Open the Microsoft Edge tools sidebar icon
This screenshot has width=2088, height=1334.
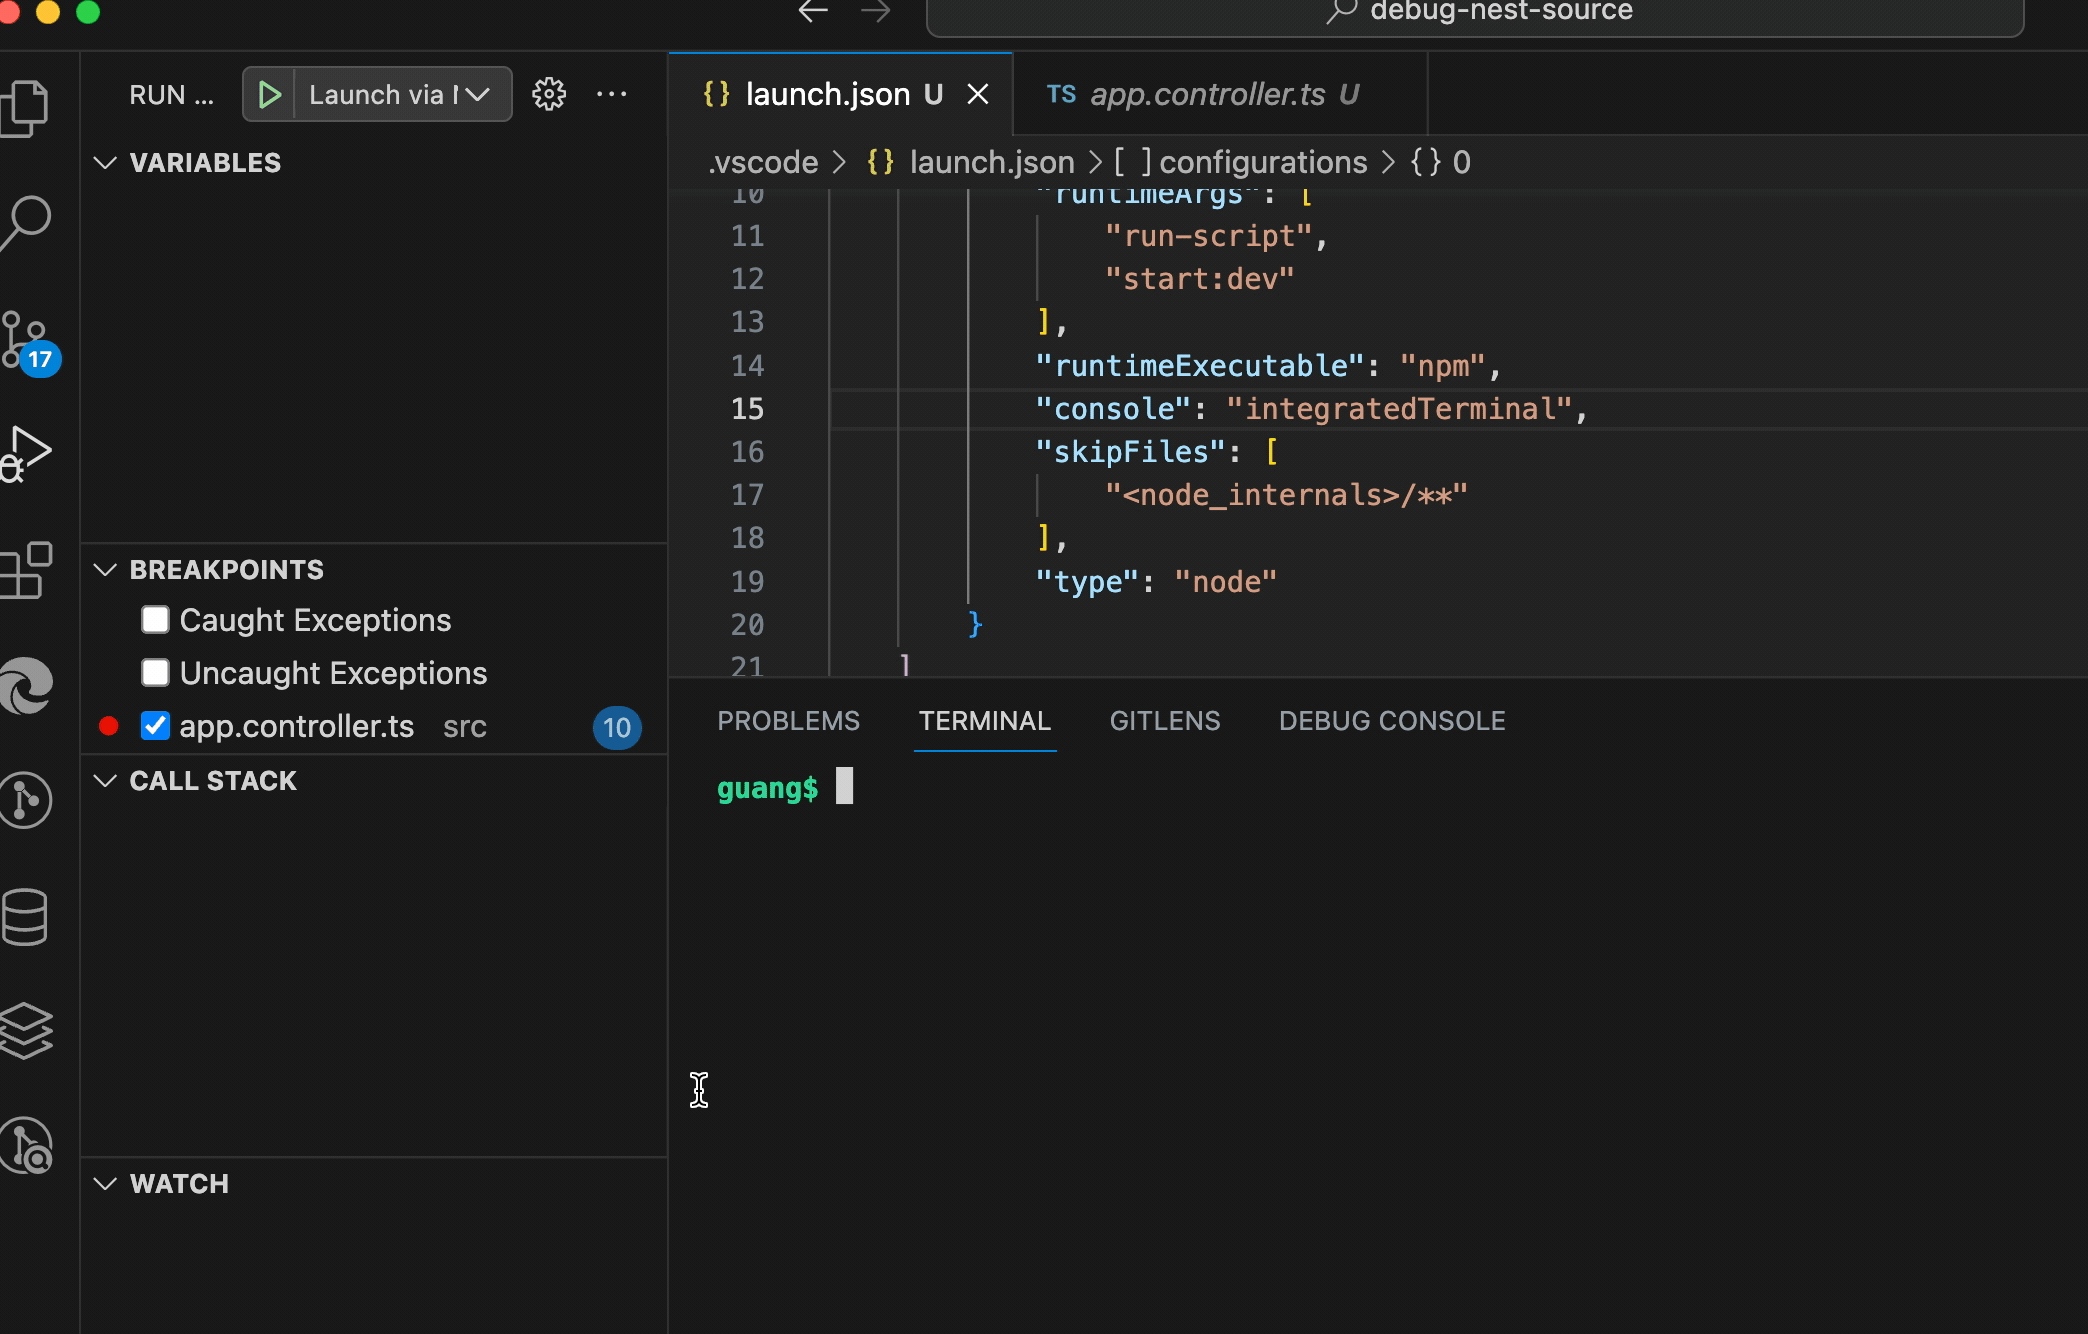coord(26,686)
